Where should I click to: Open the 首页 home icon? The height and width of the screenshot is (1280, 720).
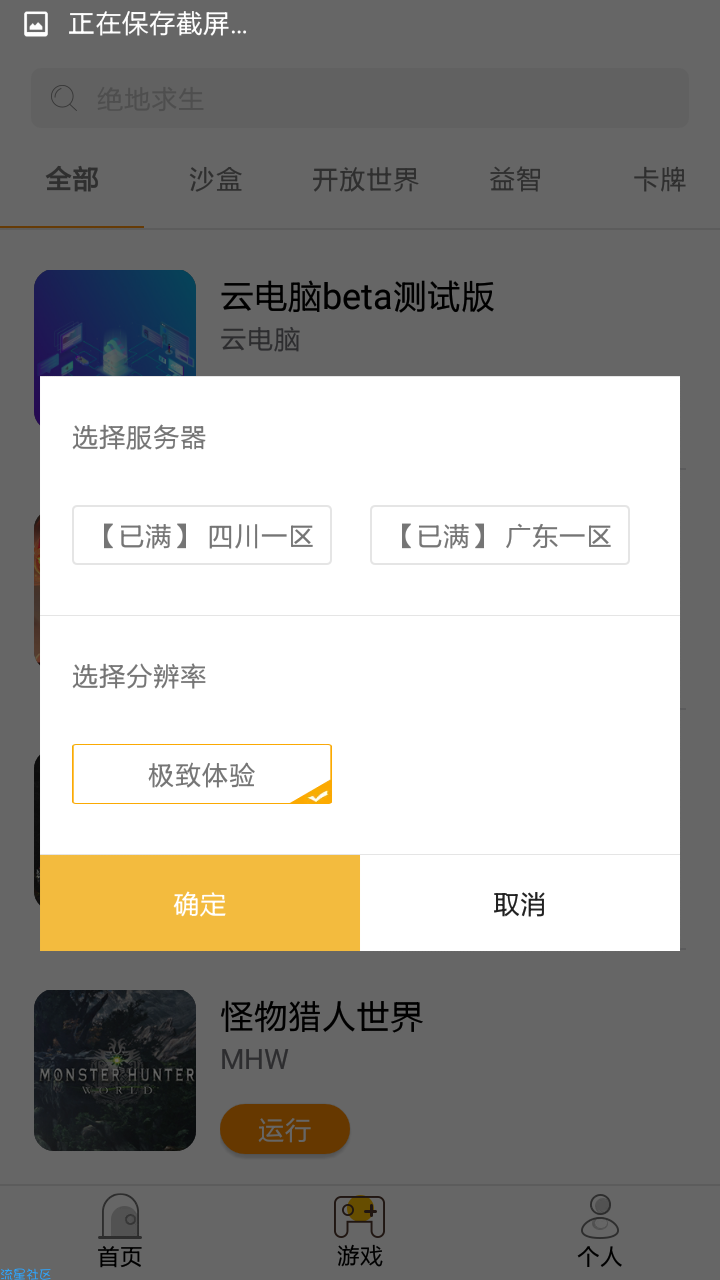[x=120, y=1216]
